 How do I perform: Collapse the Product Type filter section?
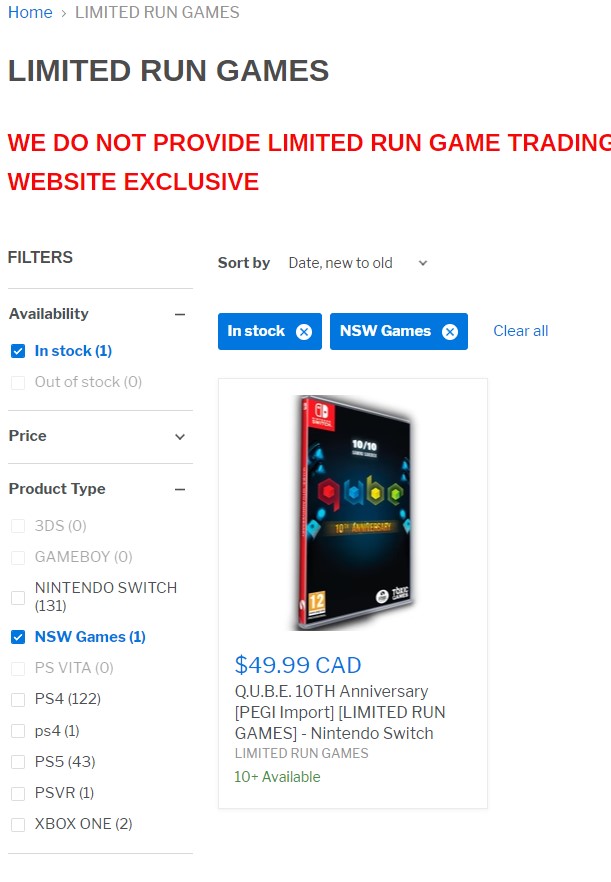point(180,489)
